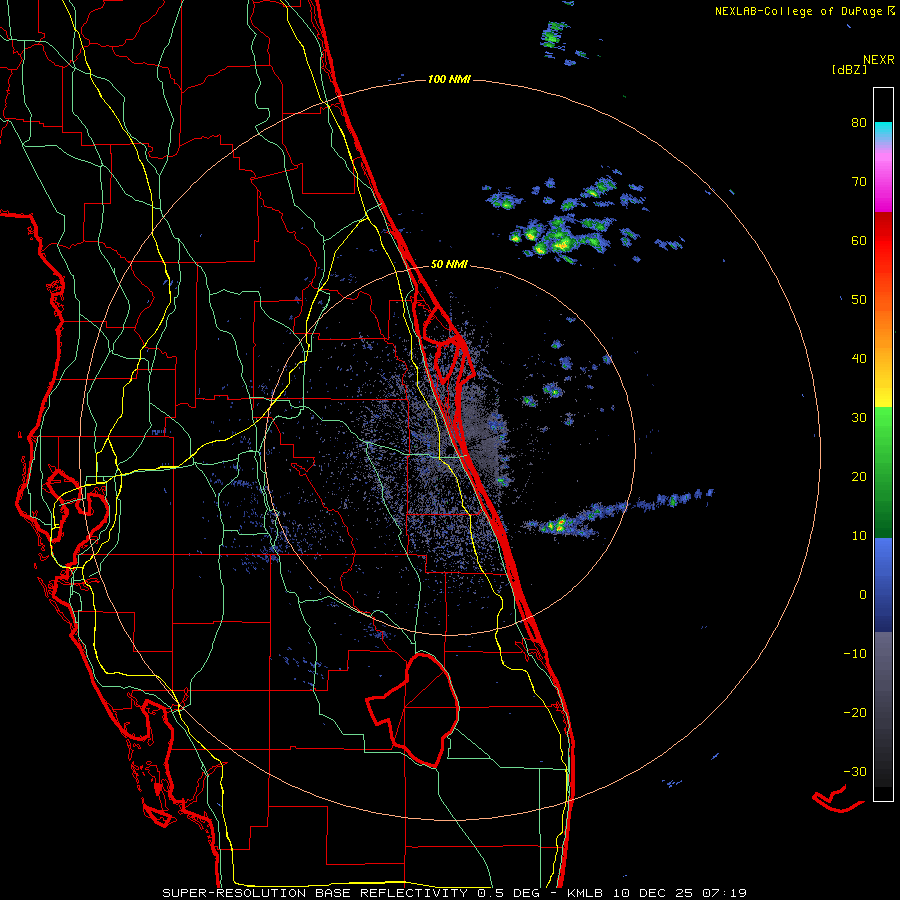The width and height of the screenshot is (900, 900).
Task: Click the elongated echo band offshore east-southeast of the radar
Action: (617, 514)
